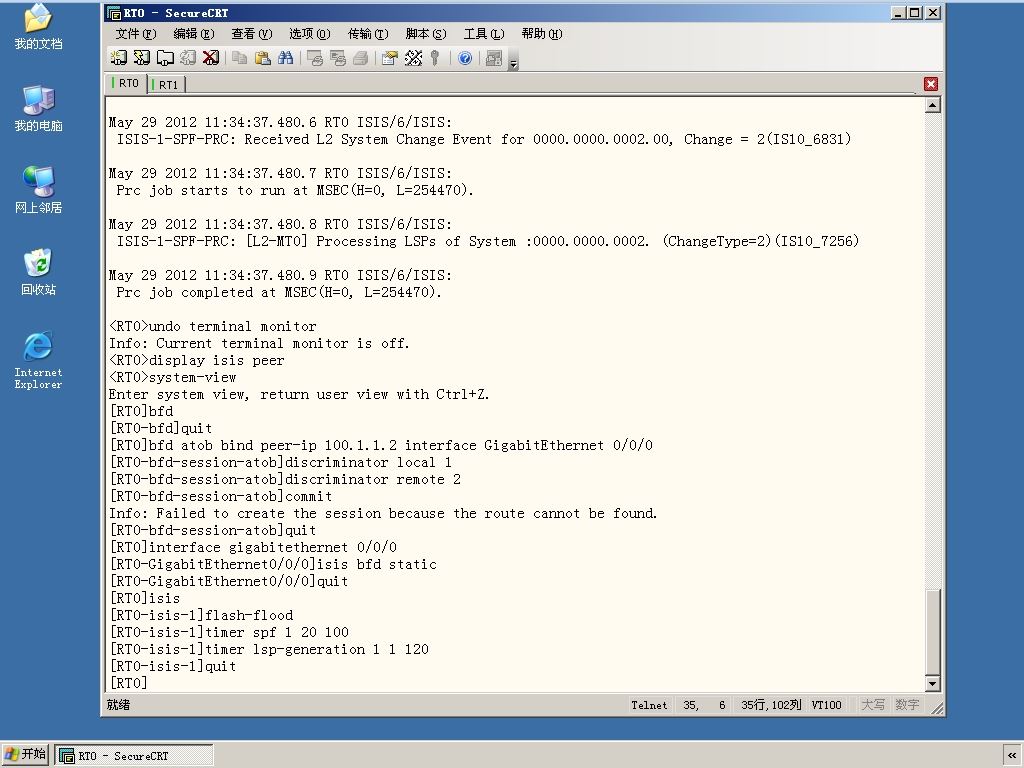Click the 'flash-flood' command line

(201, 615)
